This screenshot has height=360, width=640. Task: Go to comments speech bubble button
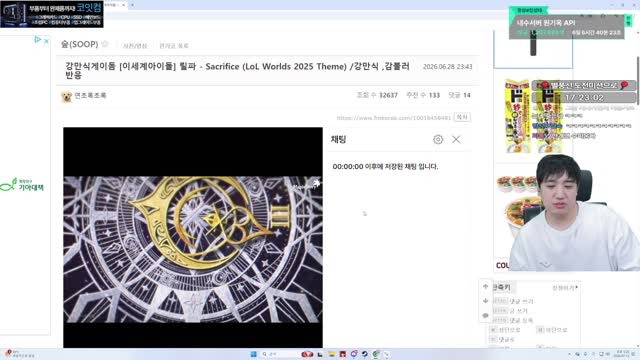[485, 315]
